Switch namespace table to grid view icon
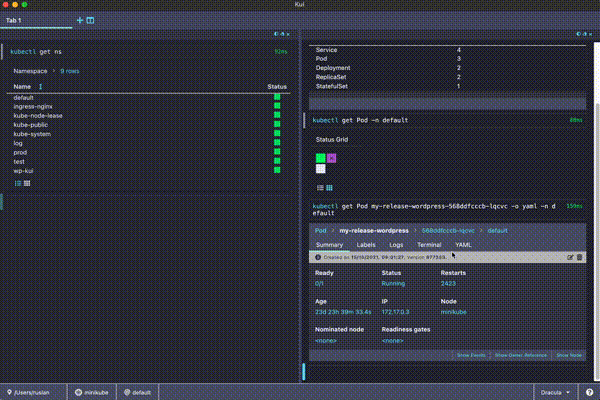Image resolution: width=600 pixels, height=400 pixels. pos(27,183)
